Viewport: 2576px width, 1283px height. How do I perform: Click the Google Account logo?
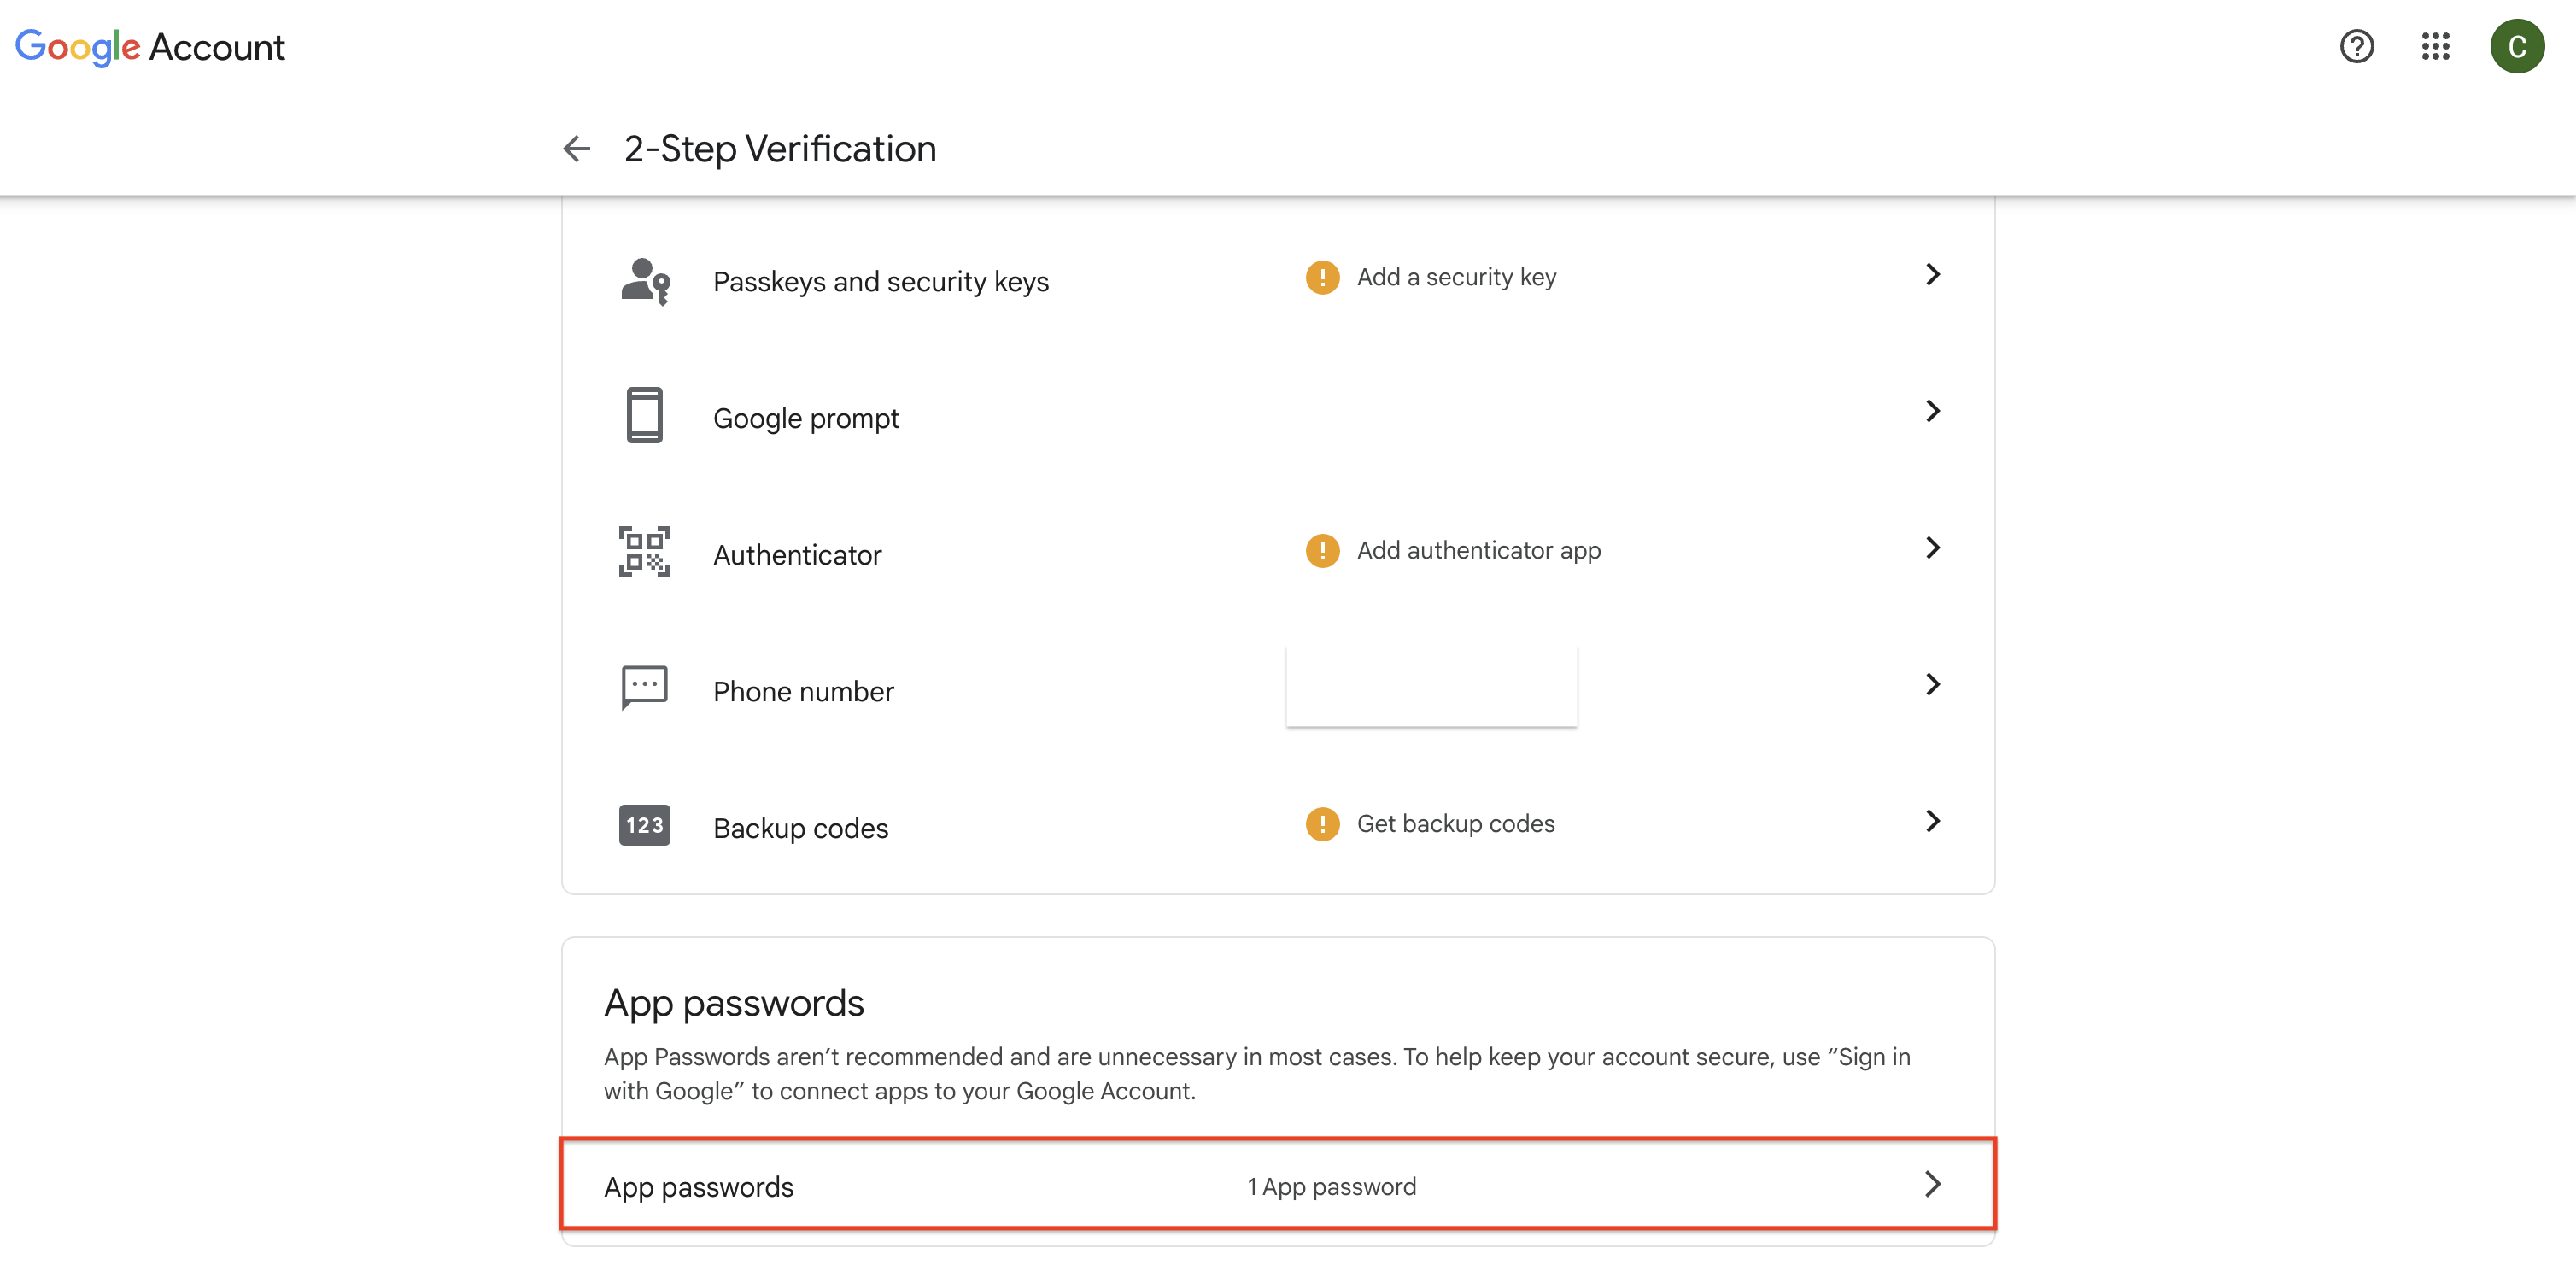coord(150,47)
